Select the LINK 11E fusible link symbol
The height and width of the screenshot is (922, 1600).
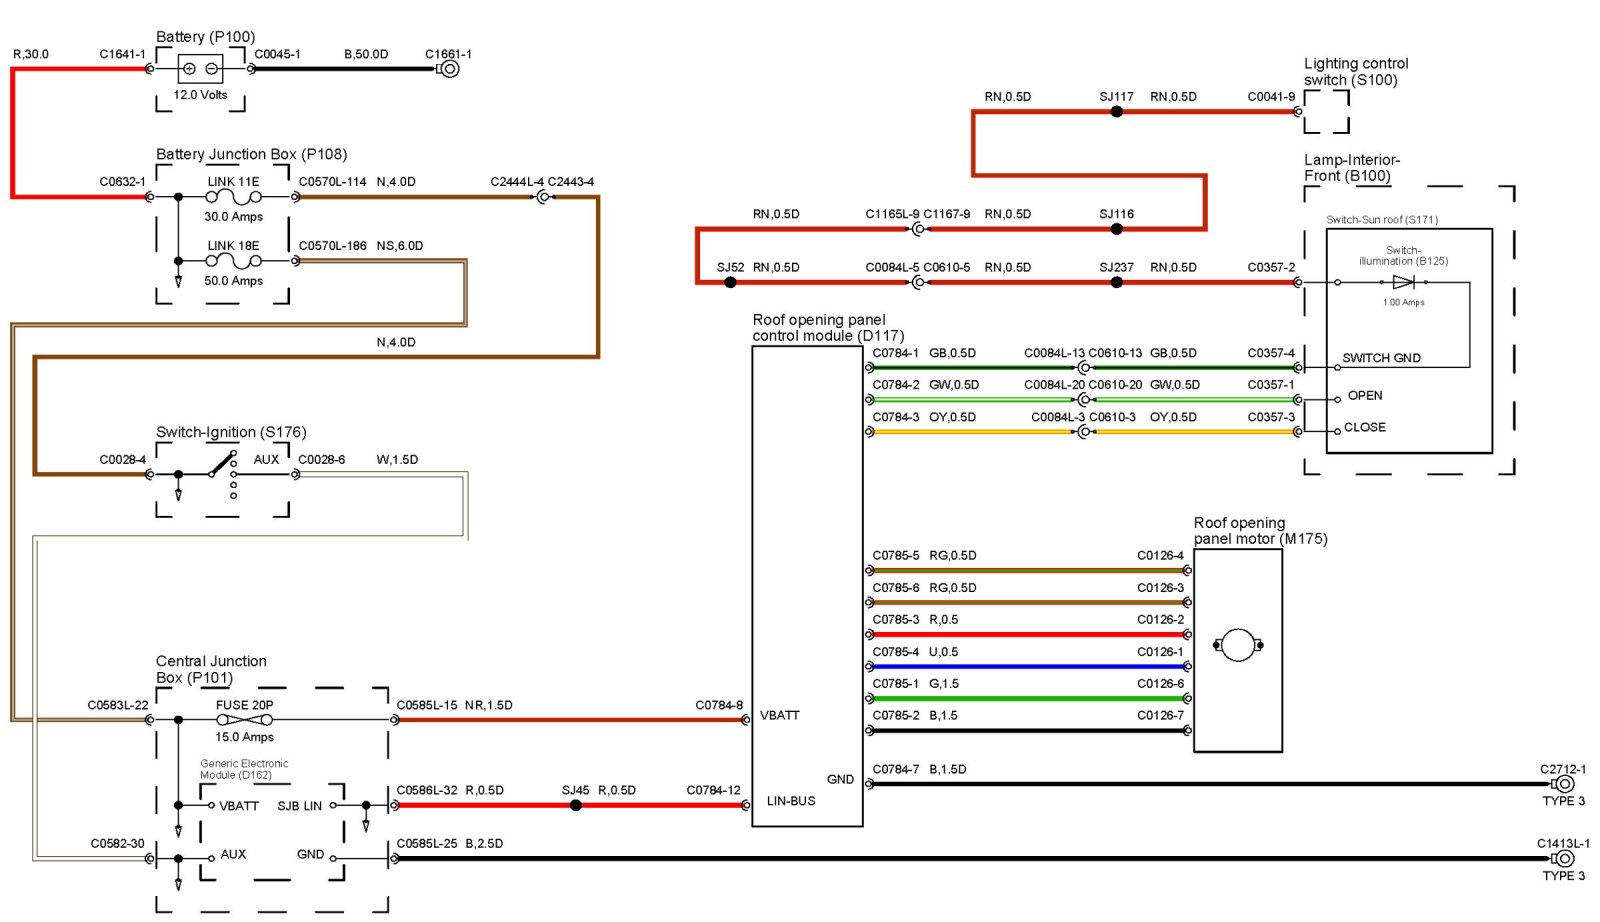(x=233, y=198)
